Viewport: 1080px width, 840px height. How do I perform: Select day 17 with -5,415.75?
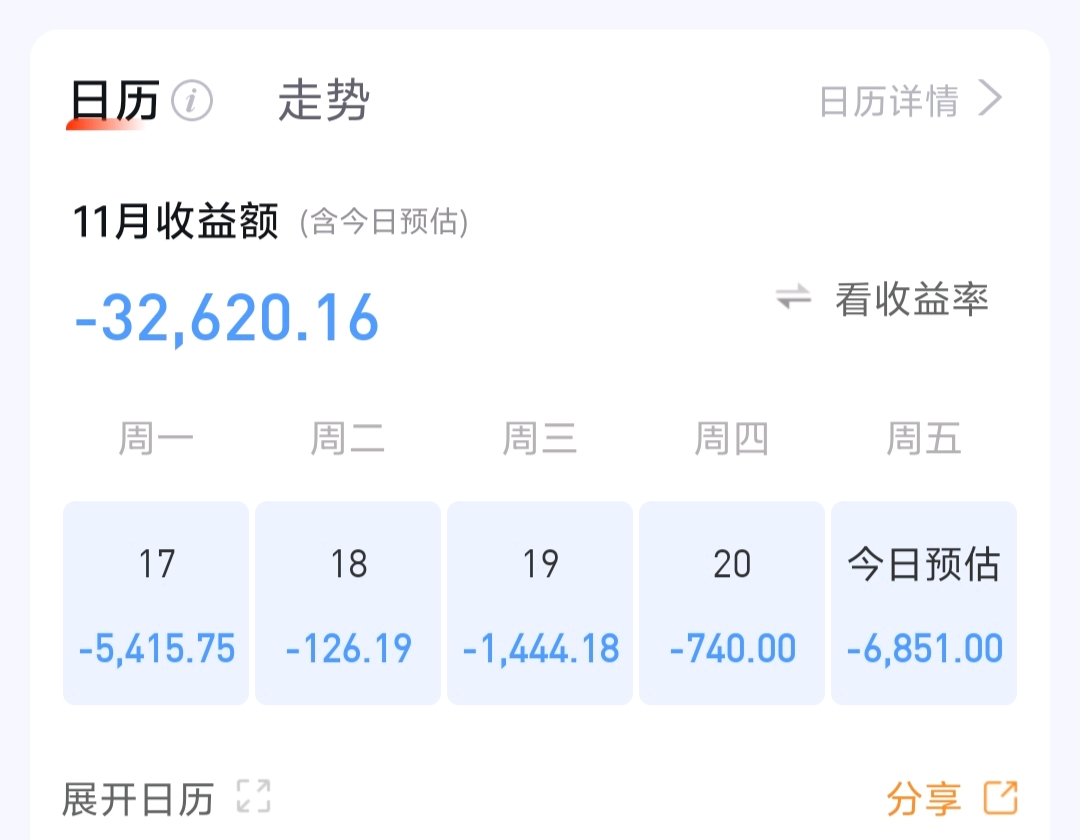coord(156,603)
